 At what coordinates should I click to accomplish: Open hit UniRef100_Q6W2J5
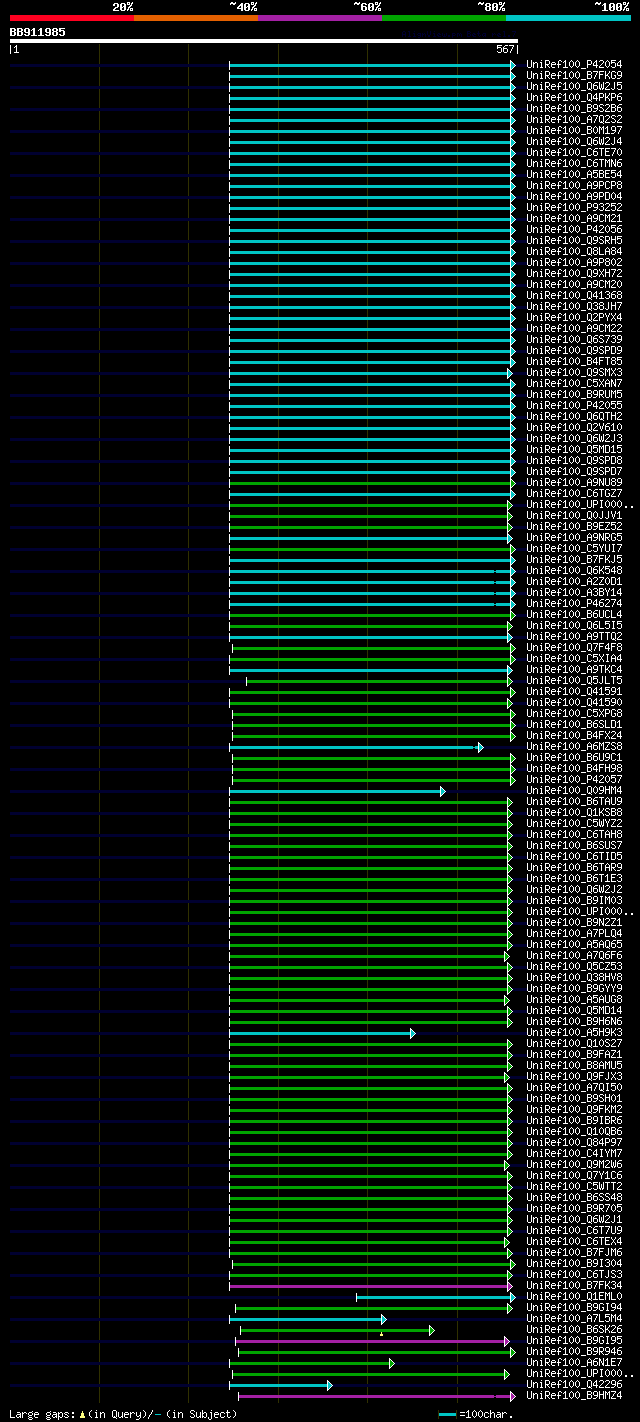pyautogui.click(x=574, y=87)
